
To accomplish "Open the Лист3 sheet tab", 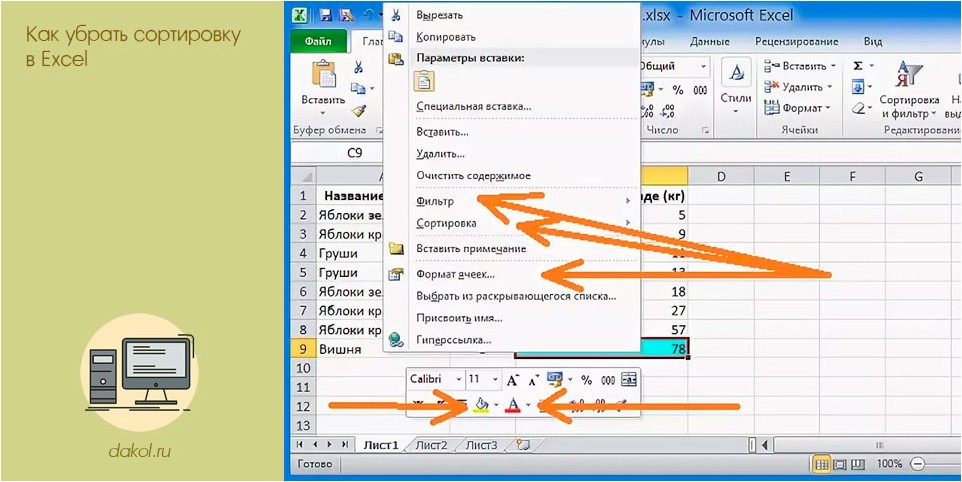I will [482, 445].
